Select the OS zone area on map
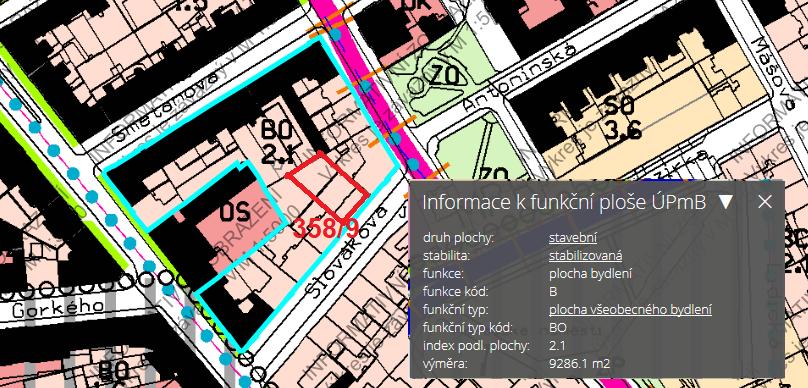This screenshot has height=388, width=808. pos(234,212)
